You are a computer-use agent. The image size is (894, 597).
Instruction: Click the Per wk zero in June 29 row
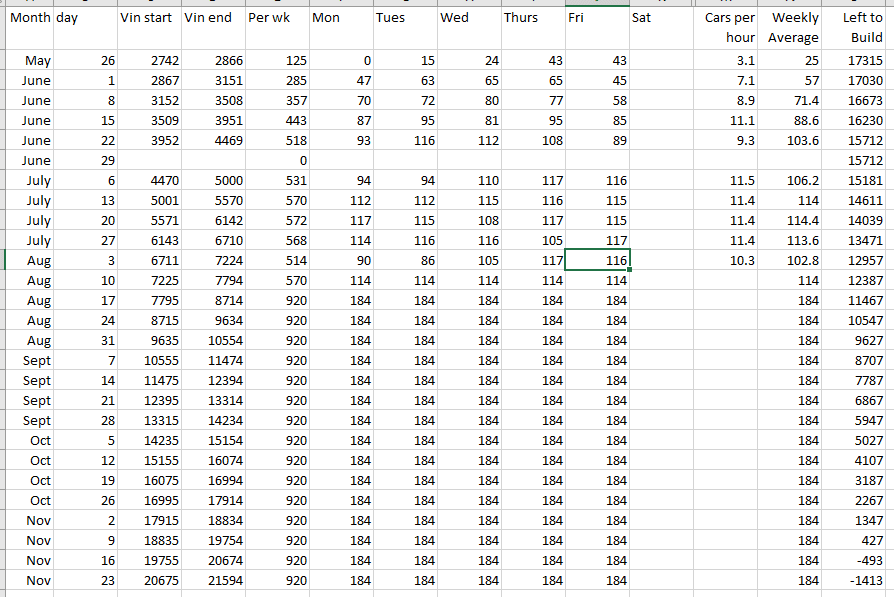point(276,161)
